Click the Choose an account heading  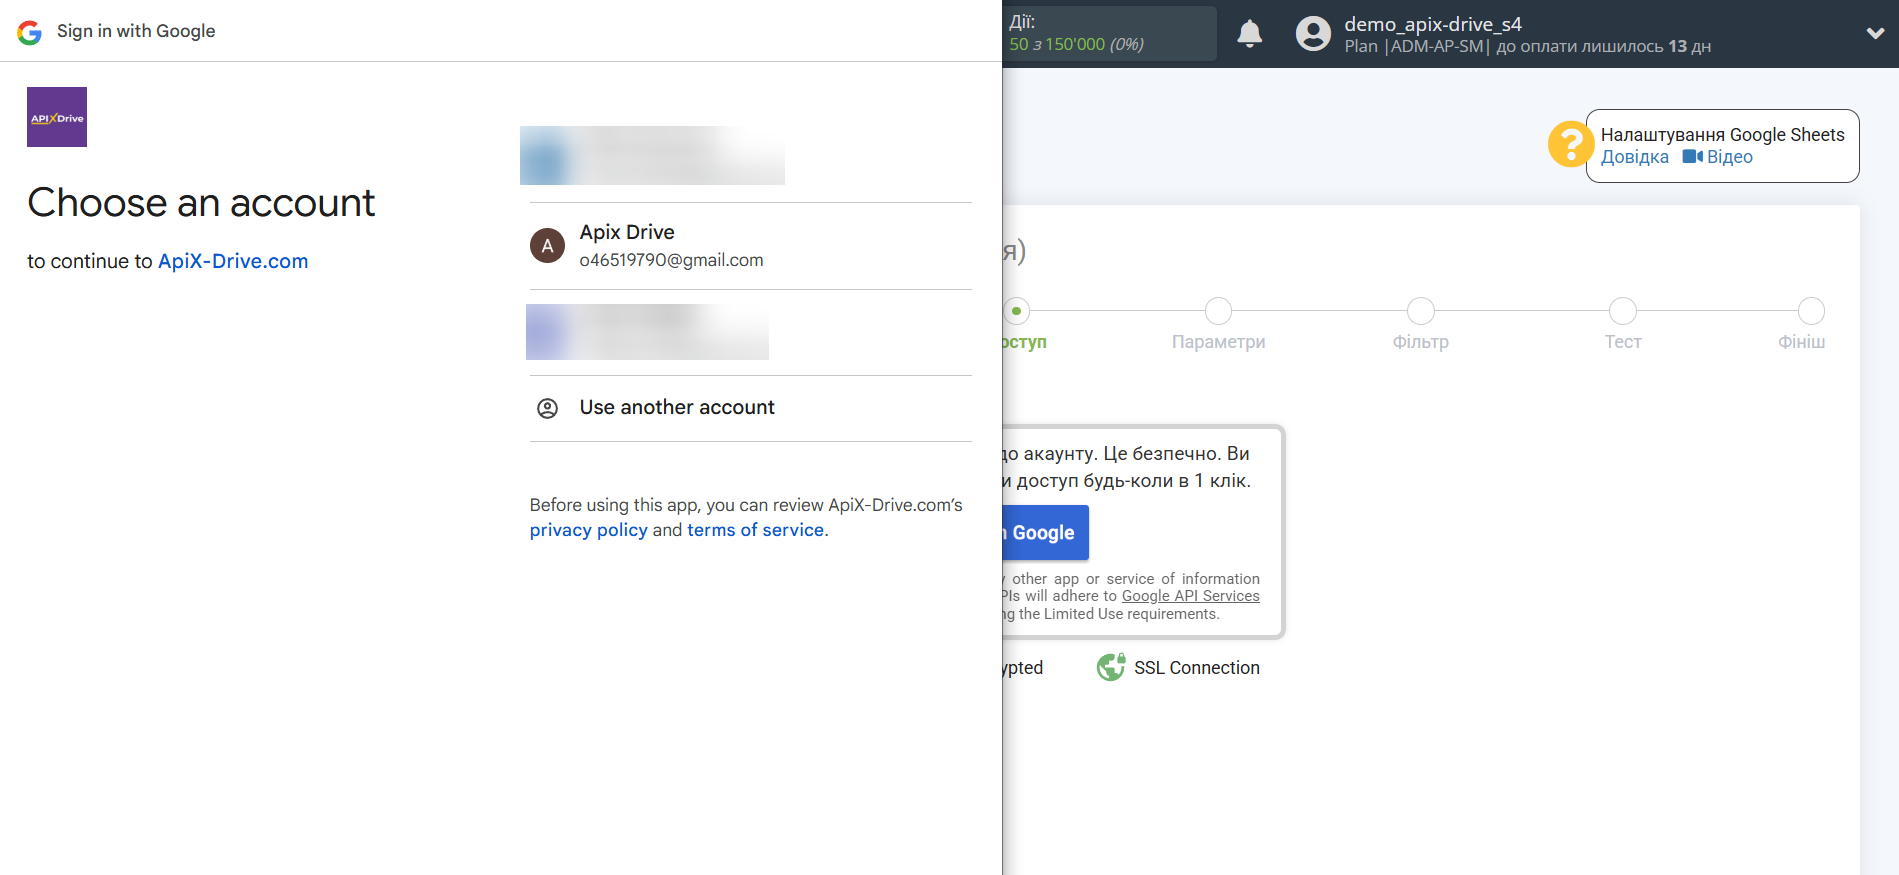pyautogui.click(x=201, y=203)
